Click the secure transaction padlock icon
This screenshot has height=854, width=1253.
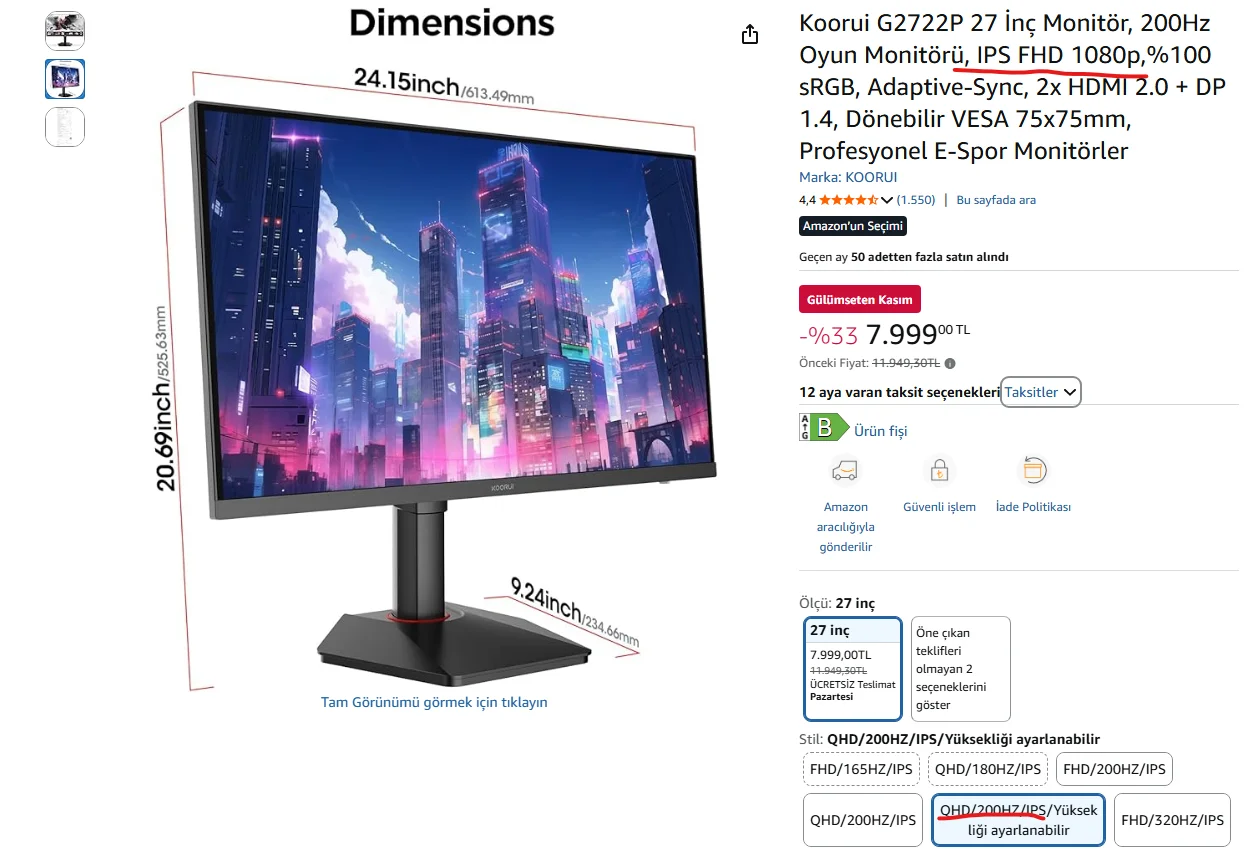click(x=939, y=470)
